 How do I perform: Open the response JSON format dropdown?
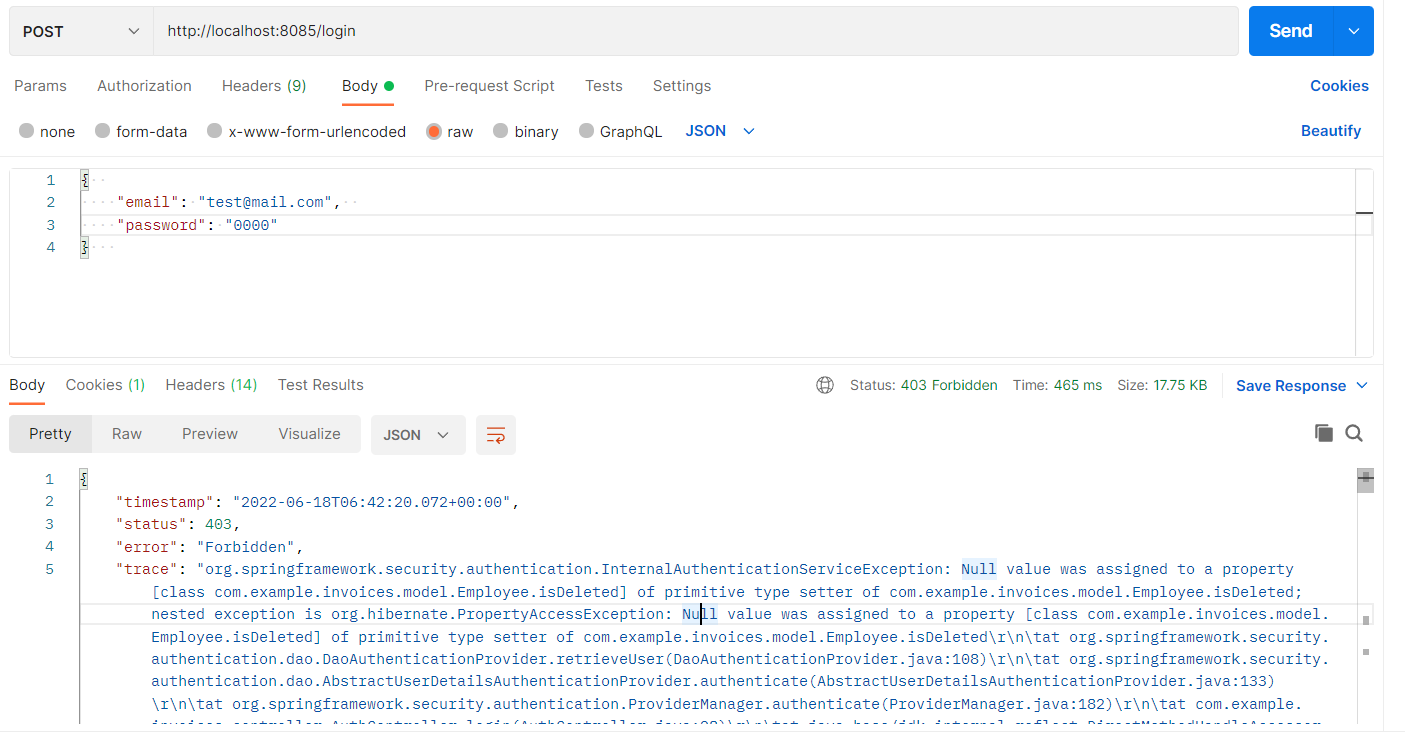[418, 435]
